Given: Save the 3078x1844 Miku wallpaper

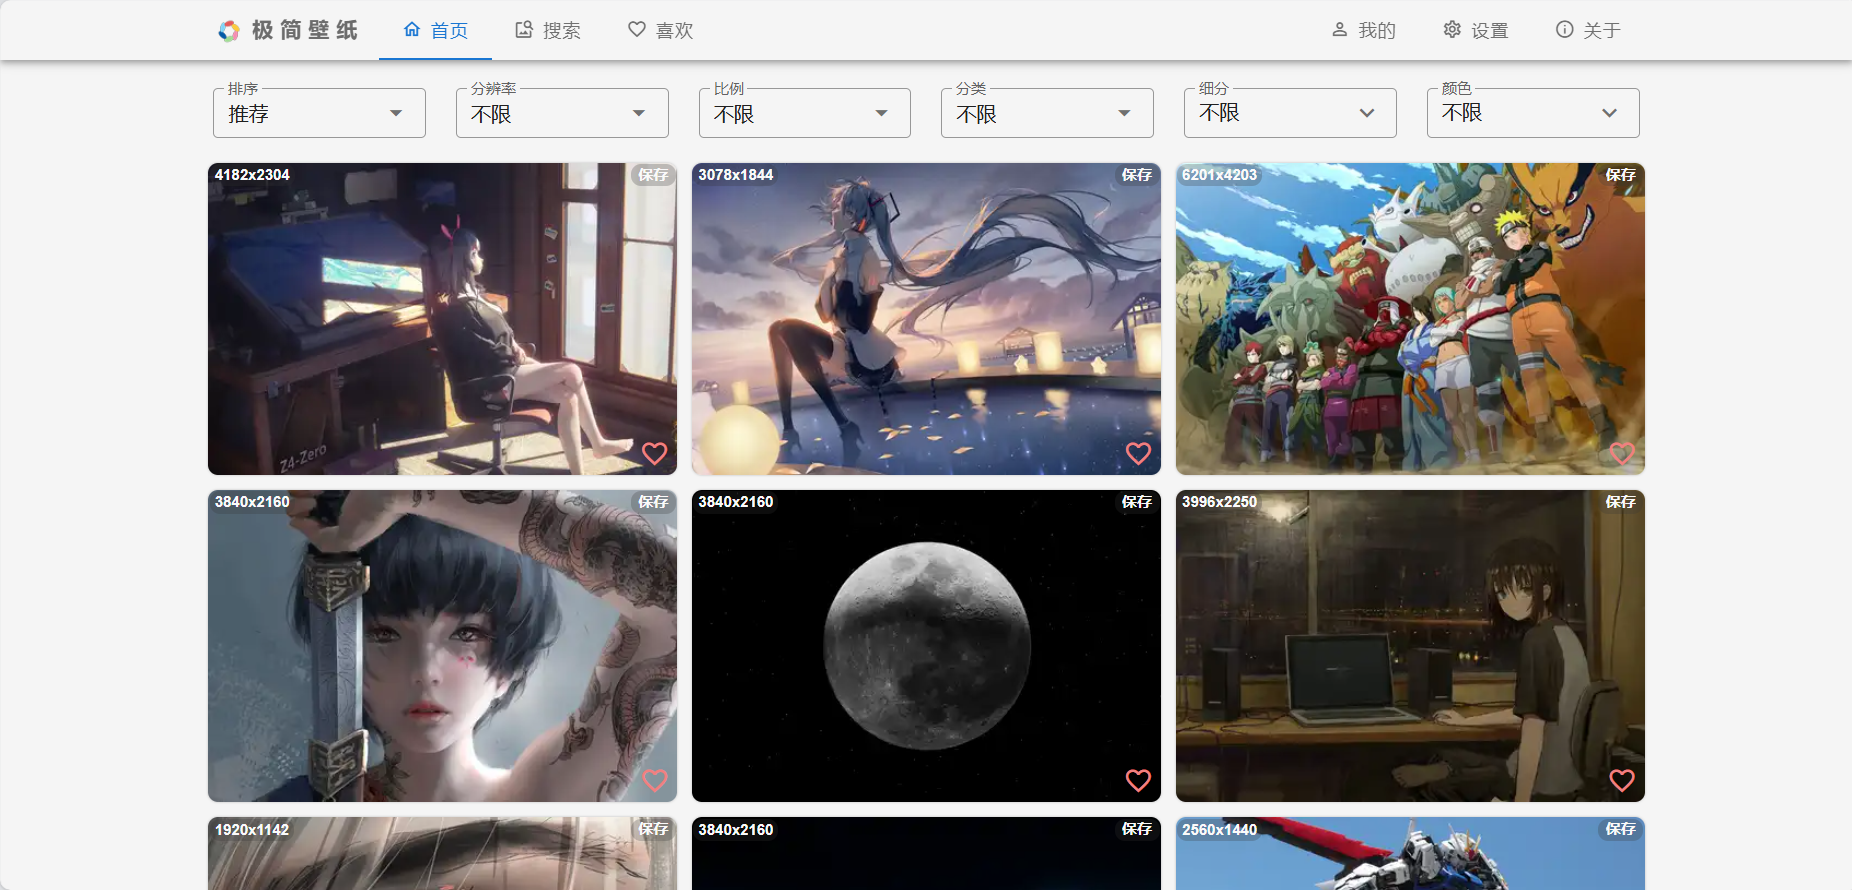Looking at the screenshot, I should (x=1137, y=175).
